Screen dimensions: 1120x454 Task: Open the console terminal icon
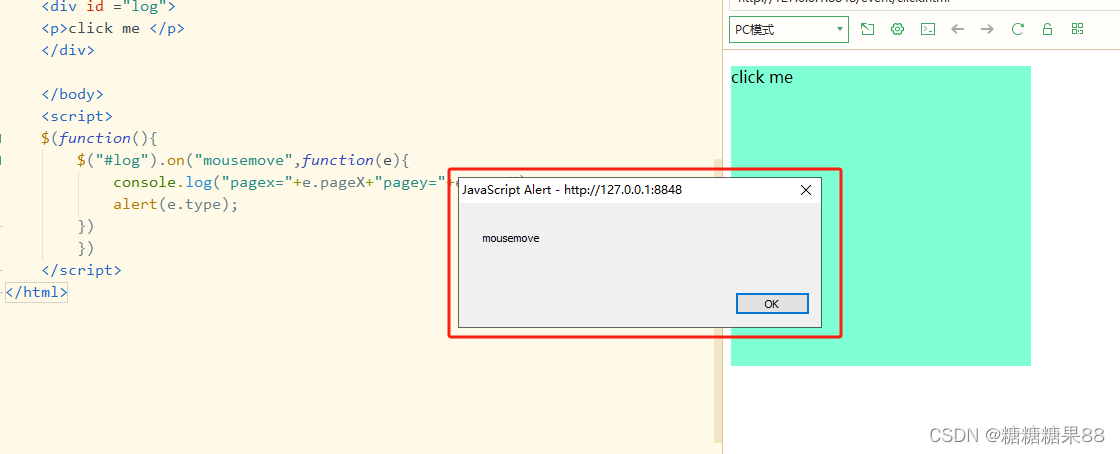(x=927, y=29)
